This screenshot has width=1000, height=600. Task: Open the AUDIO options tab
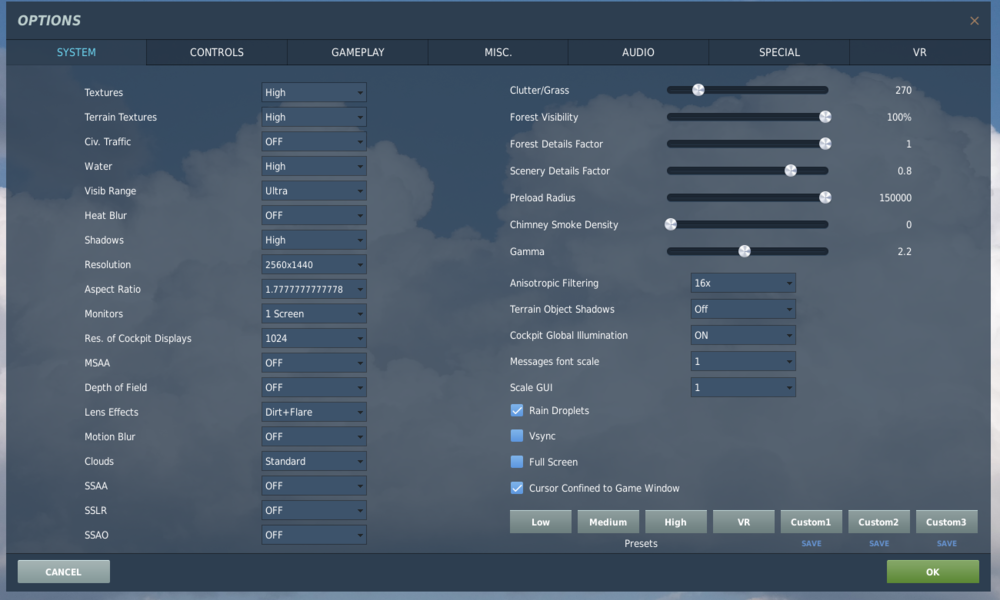(x=638, y=52)
